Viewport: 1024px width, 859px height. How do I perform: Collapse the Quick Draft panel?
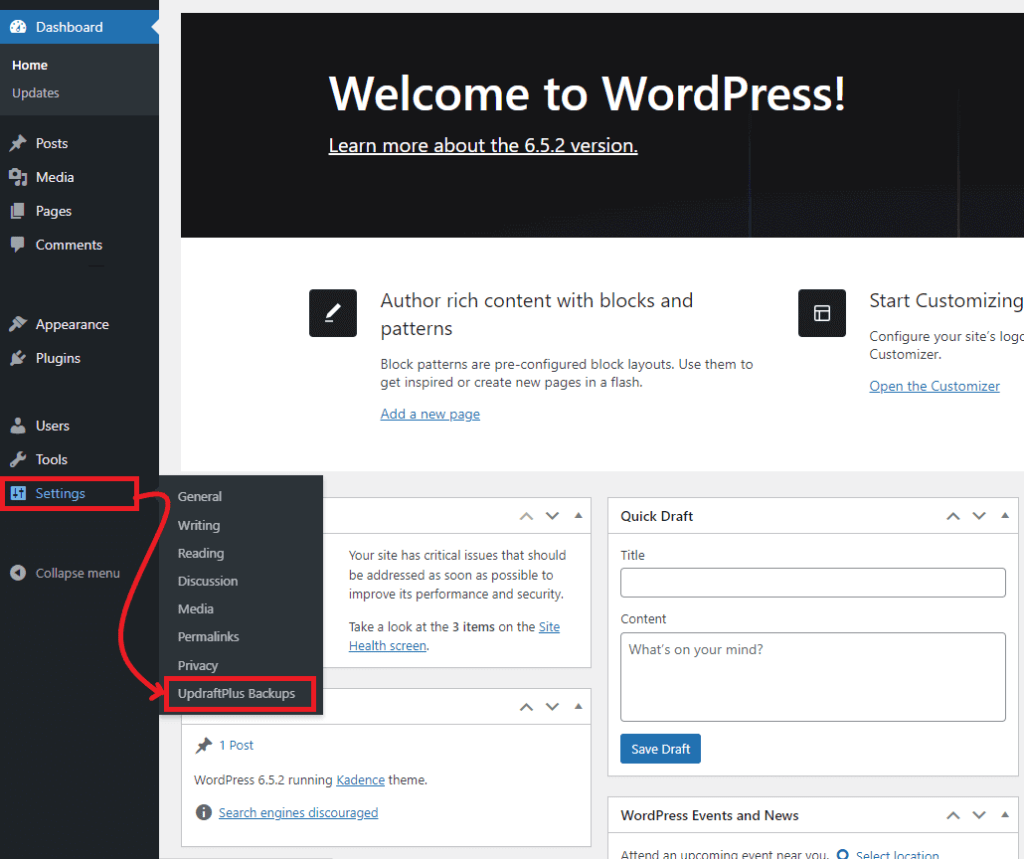[1005, 516]
